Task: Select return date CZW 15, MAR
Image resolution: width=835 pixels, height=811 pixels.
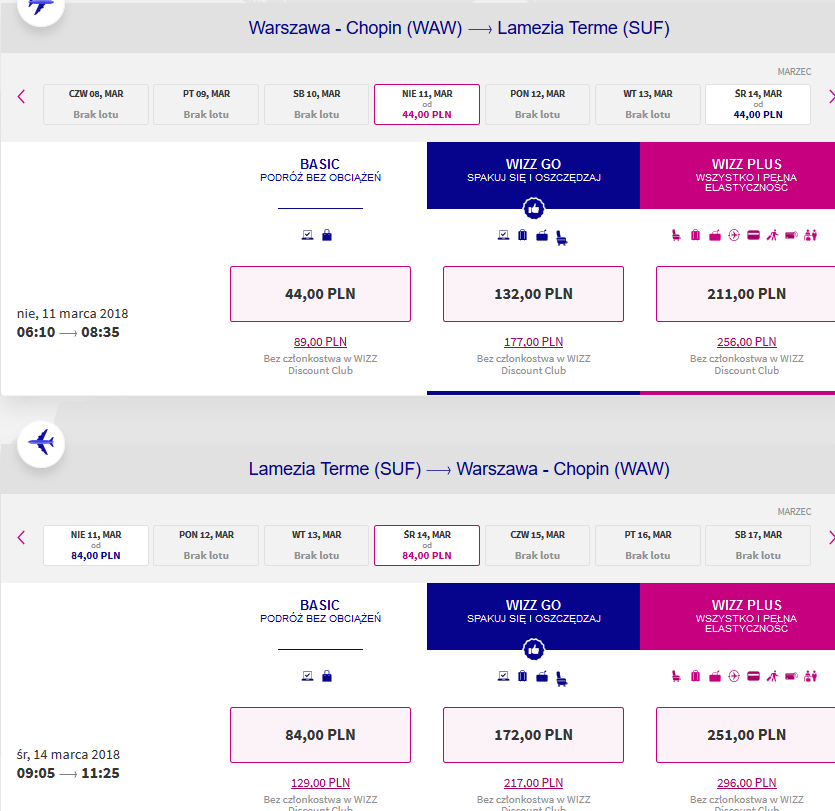Action: click(x=537, y=545)
